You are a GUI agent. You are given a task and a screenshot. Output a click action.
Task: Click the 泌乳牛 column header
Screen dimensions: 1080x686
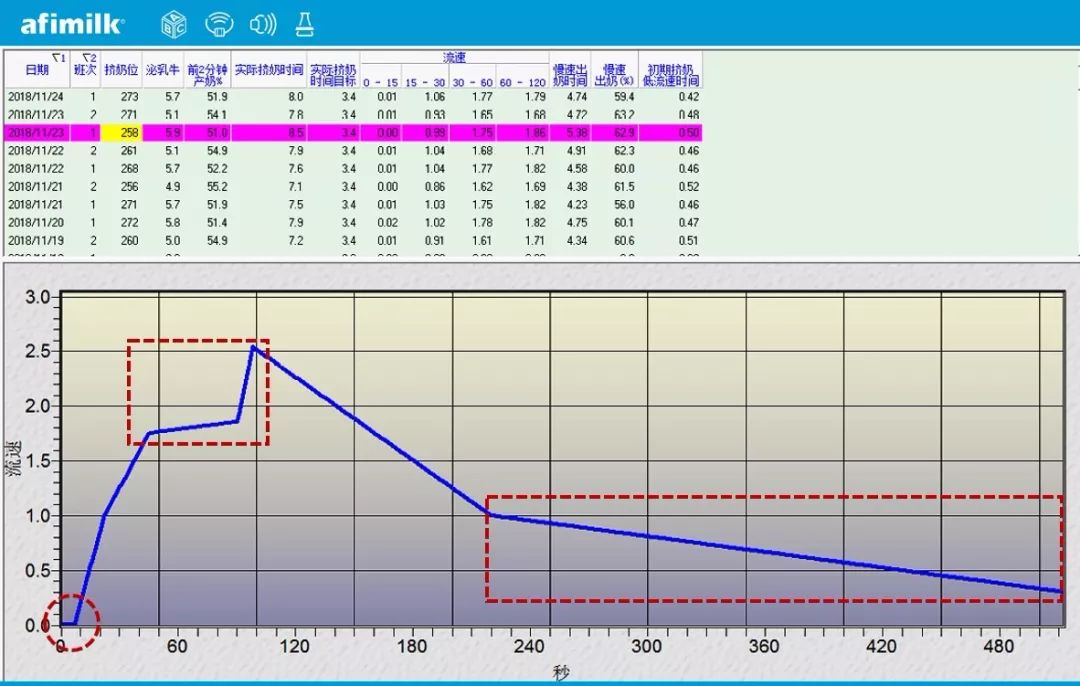click(162, 70)
